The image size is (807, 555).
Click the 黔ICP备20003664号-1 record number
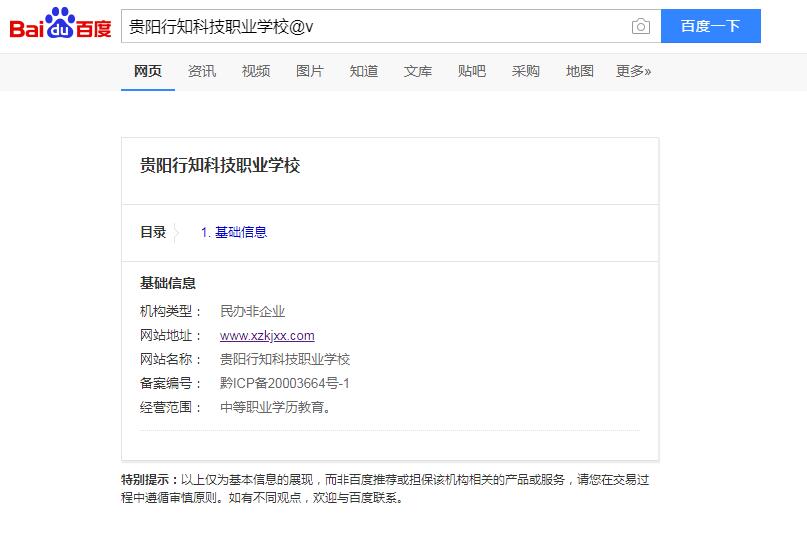tap(285, 383)
